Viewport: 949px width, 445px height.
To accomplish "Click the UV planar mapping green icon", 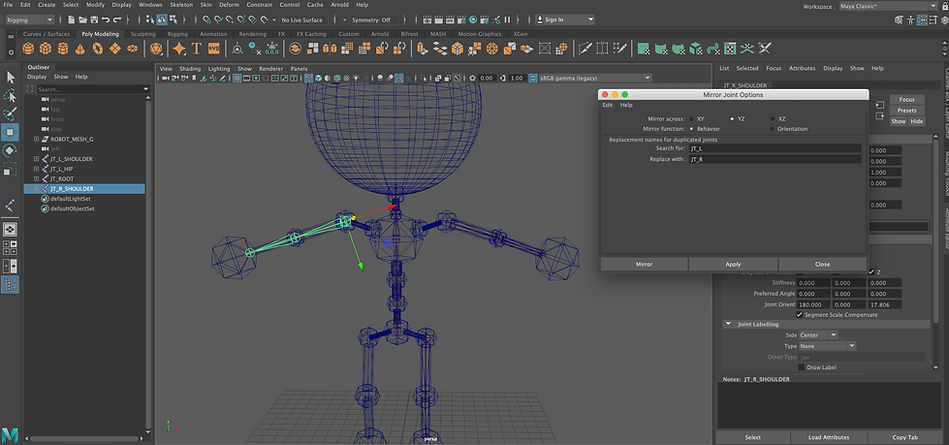I will 644,48.
